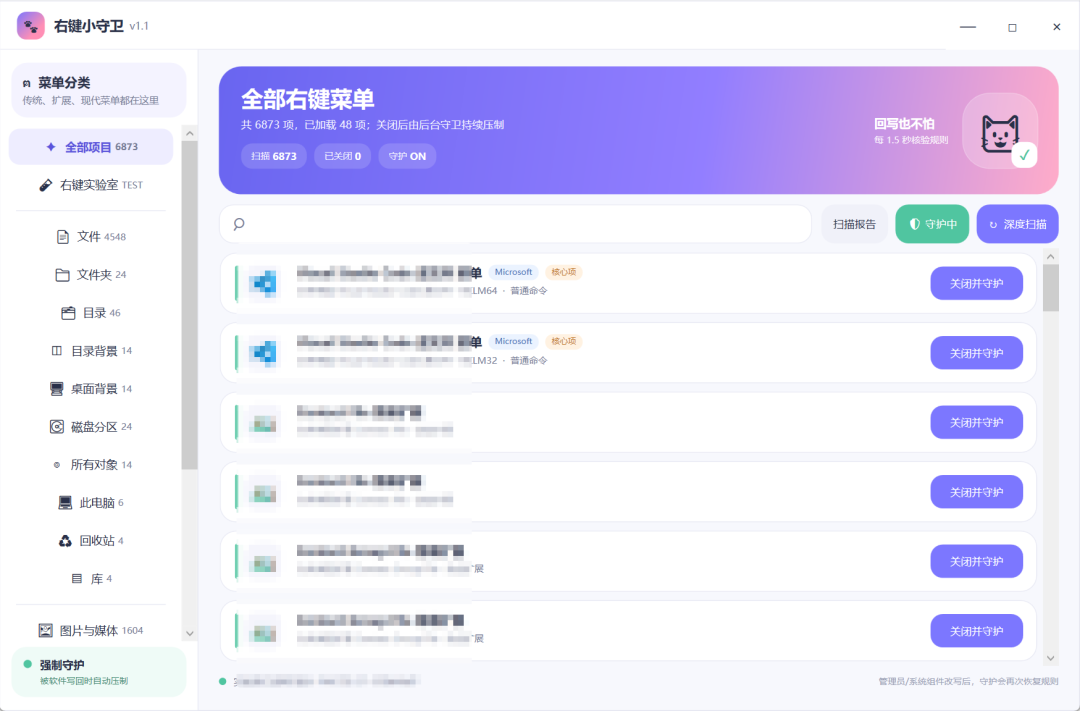Image resolution: width=1080 pixels, height=711 pixels.
Task: Click the 目录 category icon
Action: pyautogui.click(x=68, y=313)
